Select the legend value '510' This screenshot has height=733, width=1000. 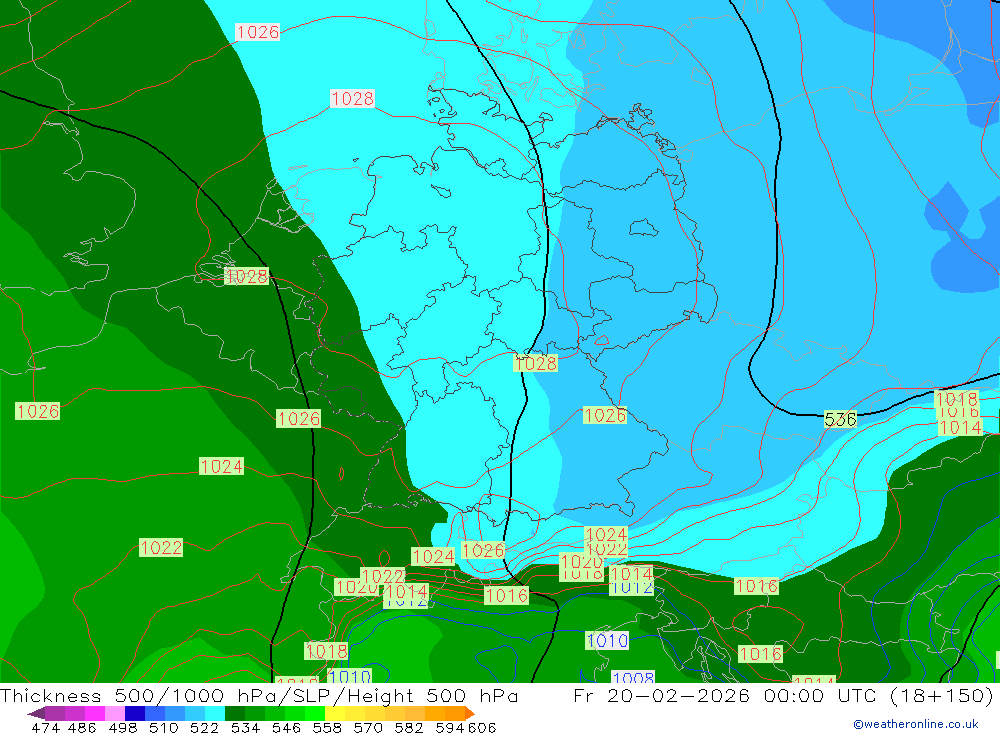(163, 727)
